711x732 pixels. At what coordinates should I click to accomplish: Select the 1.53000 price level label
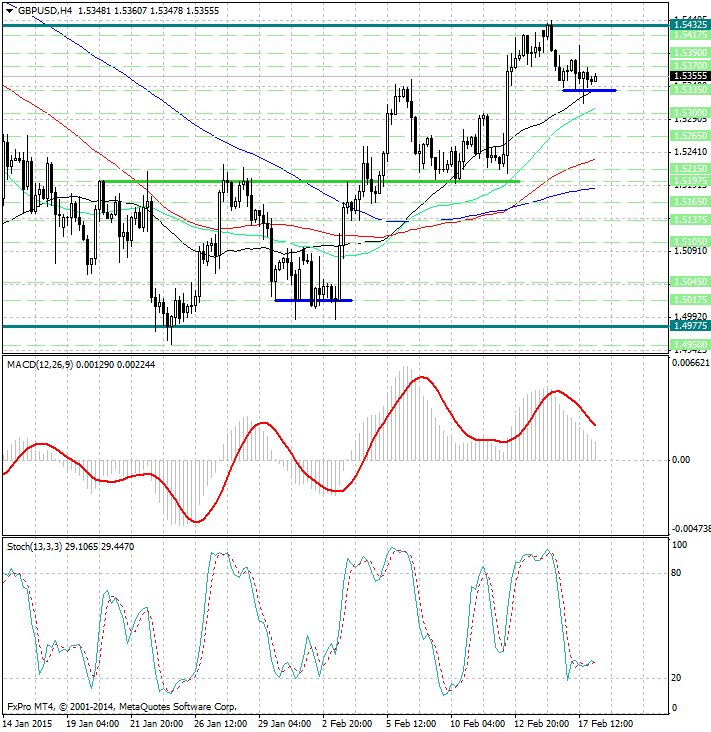click(x=690, y=113)
